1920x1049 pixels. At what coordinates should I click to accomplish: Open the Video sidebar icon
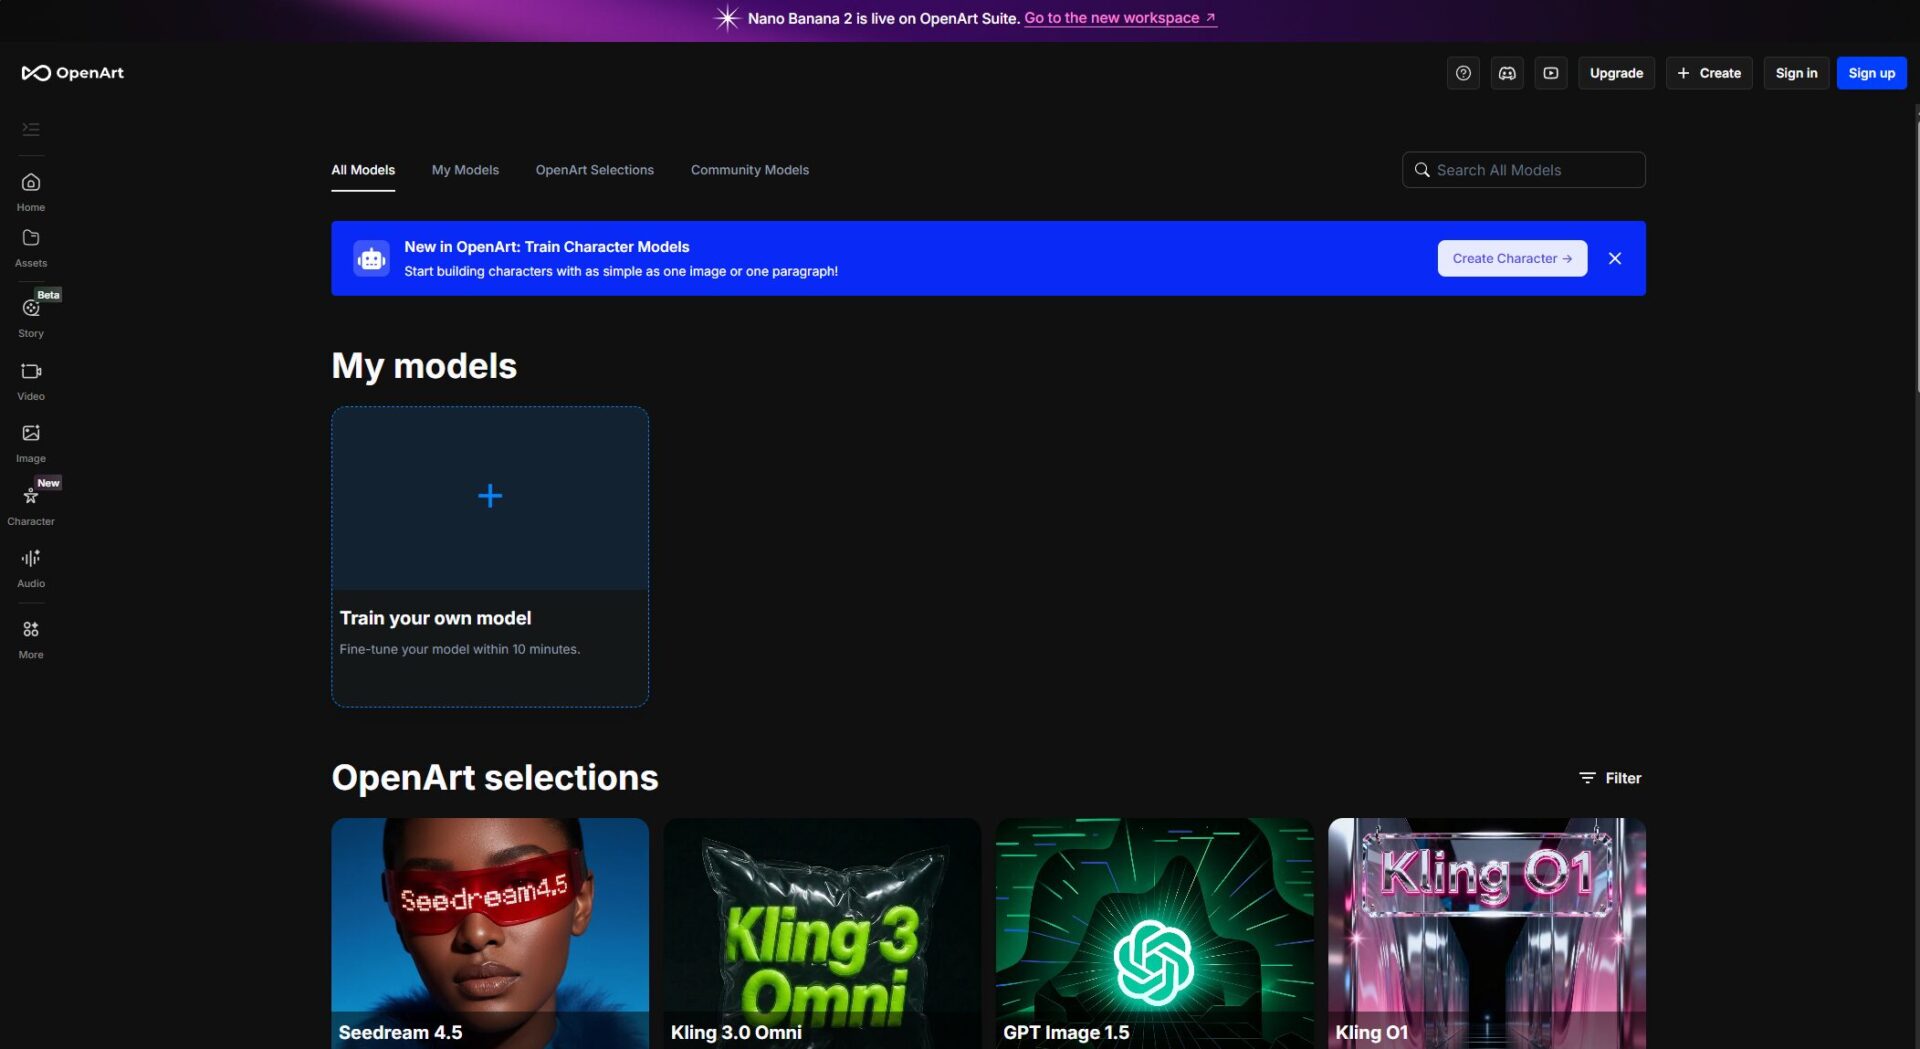(x=31, y=372)
